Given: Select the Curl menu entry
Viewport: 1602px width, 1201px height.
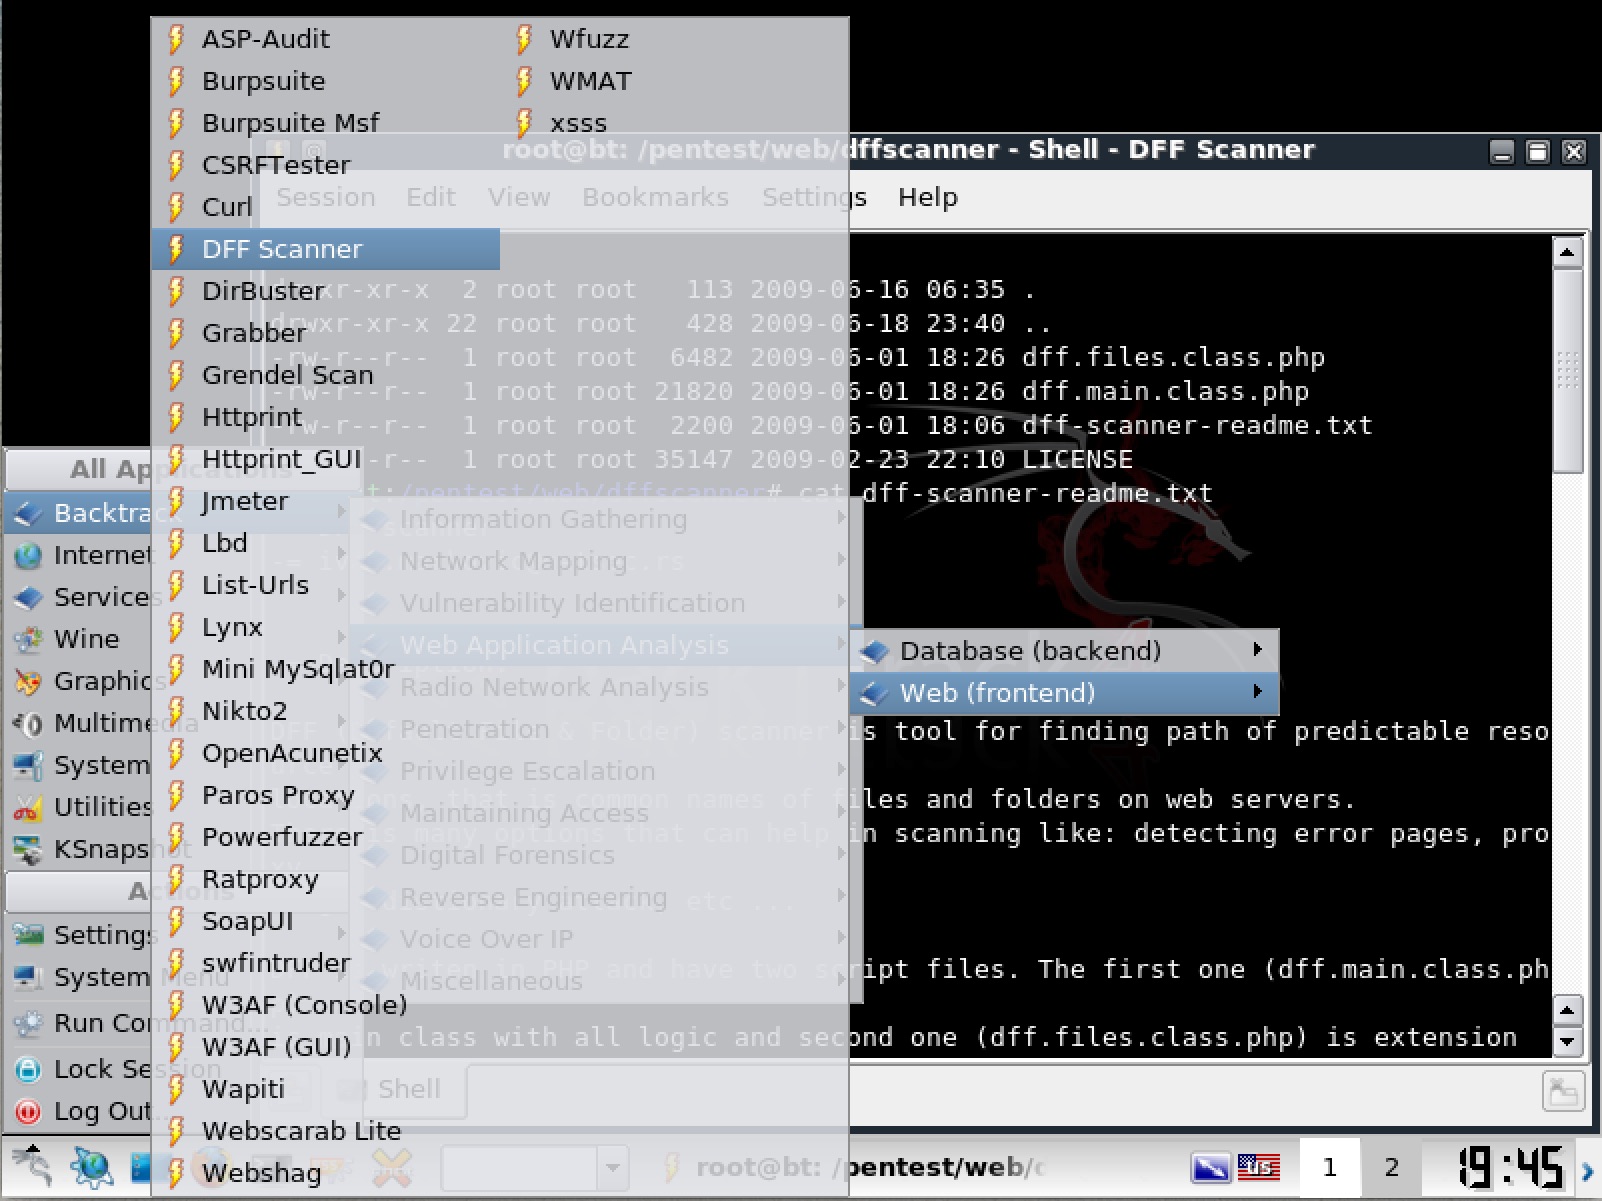Looking at the screenshot, I should point(325,207).
